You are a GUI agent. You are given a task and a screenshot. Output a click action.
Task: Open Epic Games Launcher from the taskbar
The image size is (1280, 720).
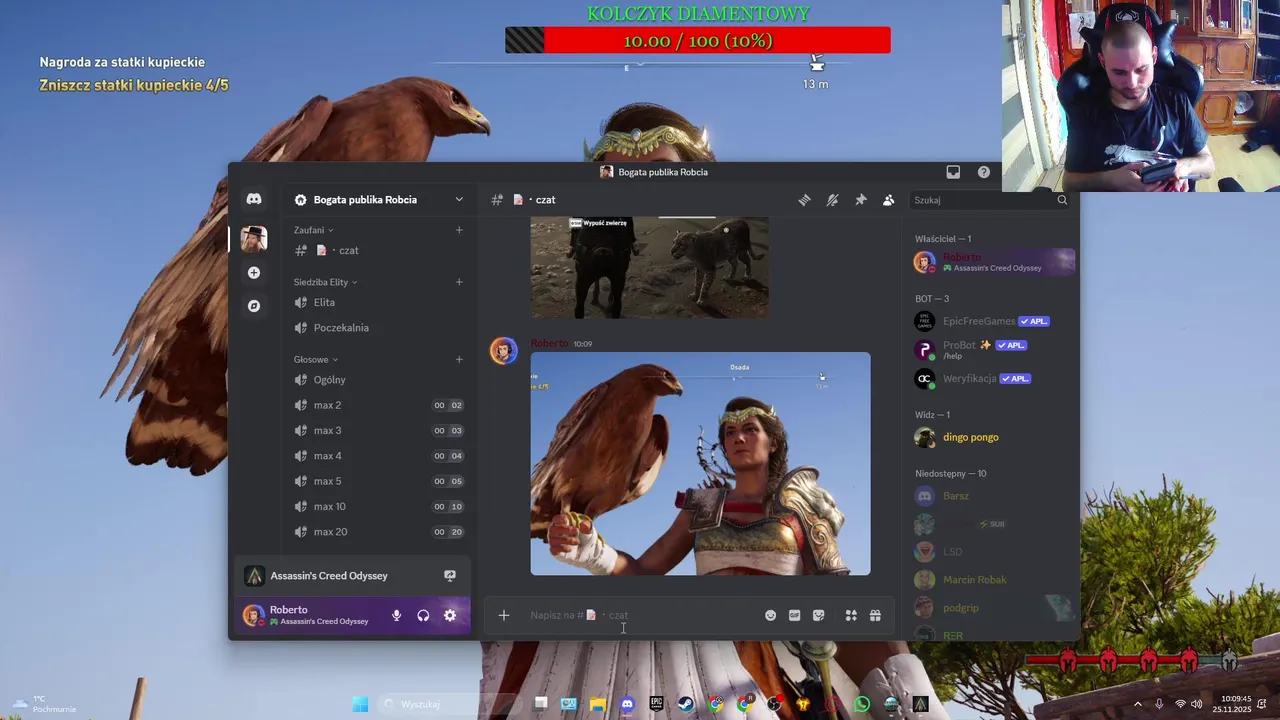[656, 704]
